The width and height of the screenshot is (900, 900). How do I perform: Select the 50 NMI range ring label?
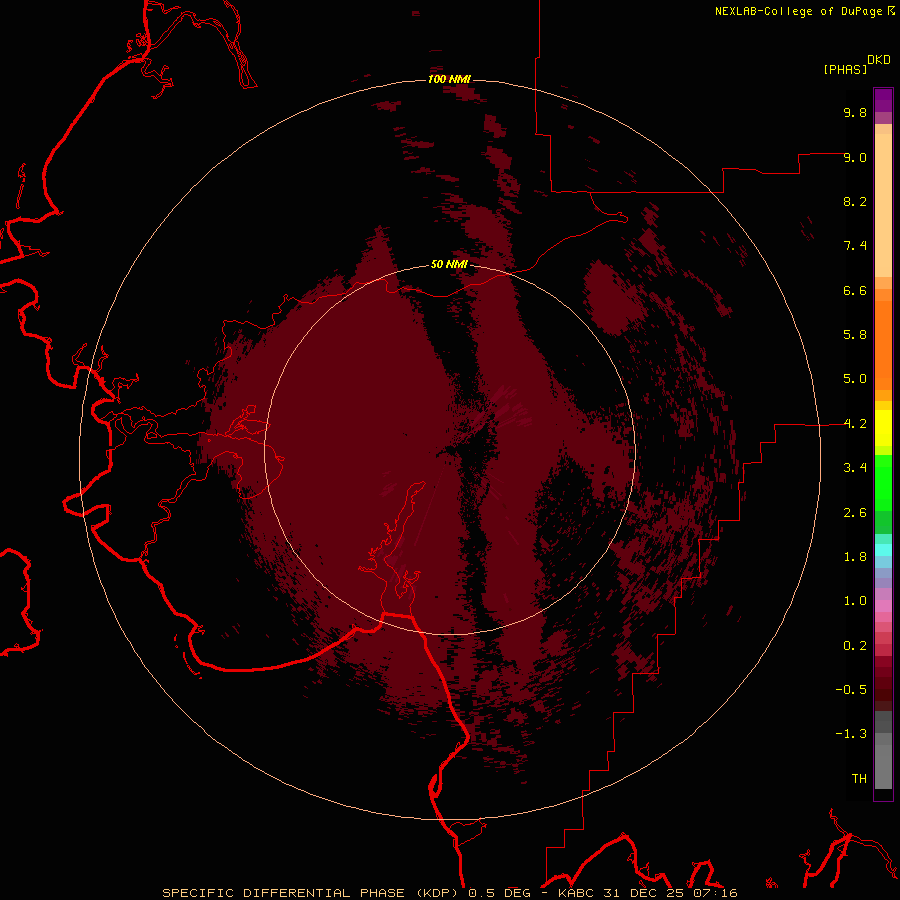[x=449, y=265]
